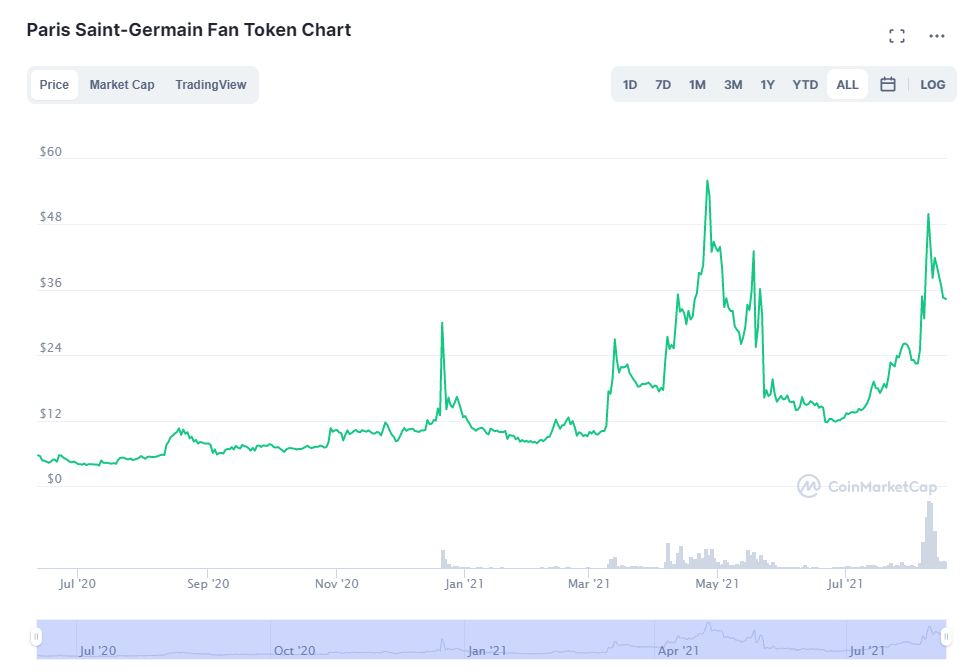
Task: Click the CoinMarketCap watermark logo
Action: (x=867, y=487)
